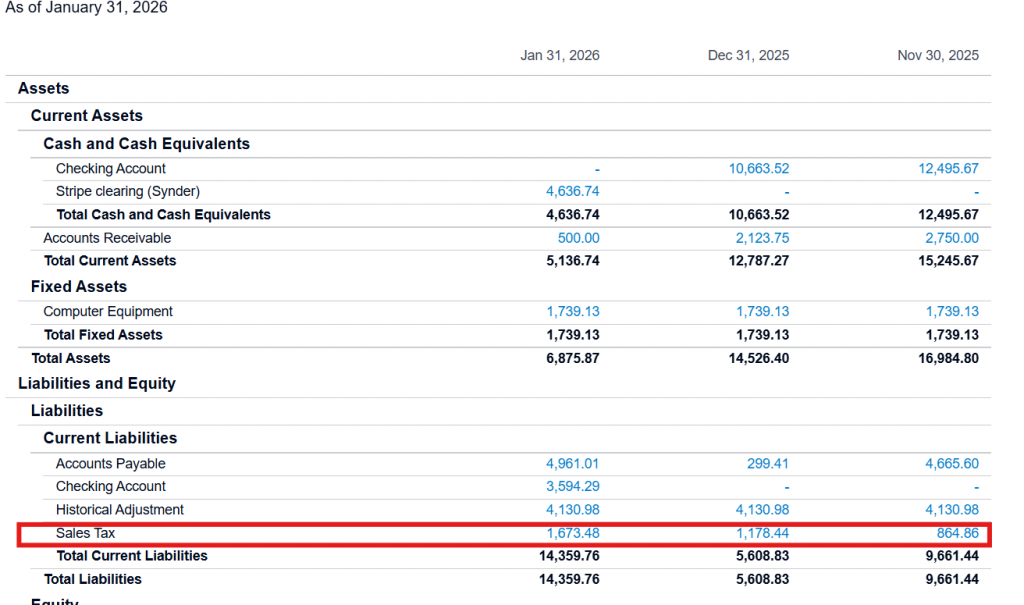Screen dimensions: 1024x605
Task: Open liability Checking Account amount 3,594.29
Action: 573,487
